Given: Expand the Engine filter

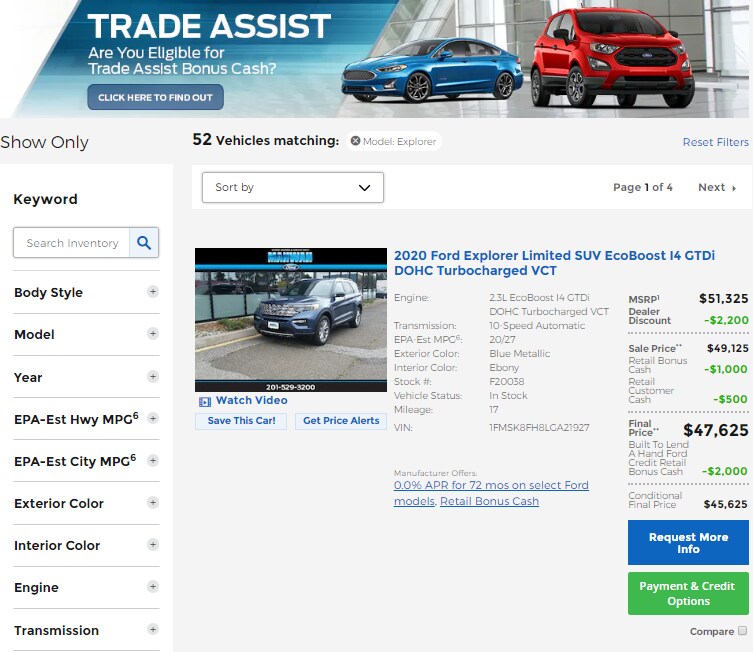Looking at the screenshot, I should click(x=153, y=586).
